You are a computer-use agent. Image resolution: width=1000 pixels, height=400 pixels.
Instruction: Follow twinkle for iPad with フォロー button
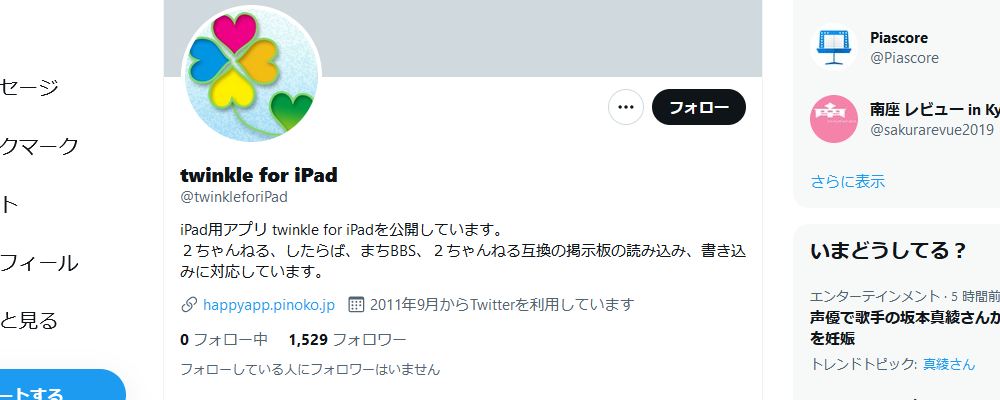[x=698, y=107]
